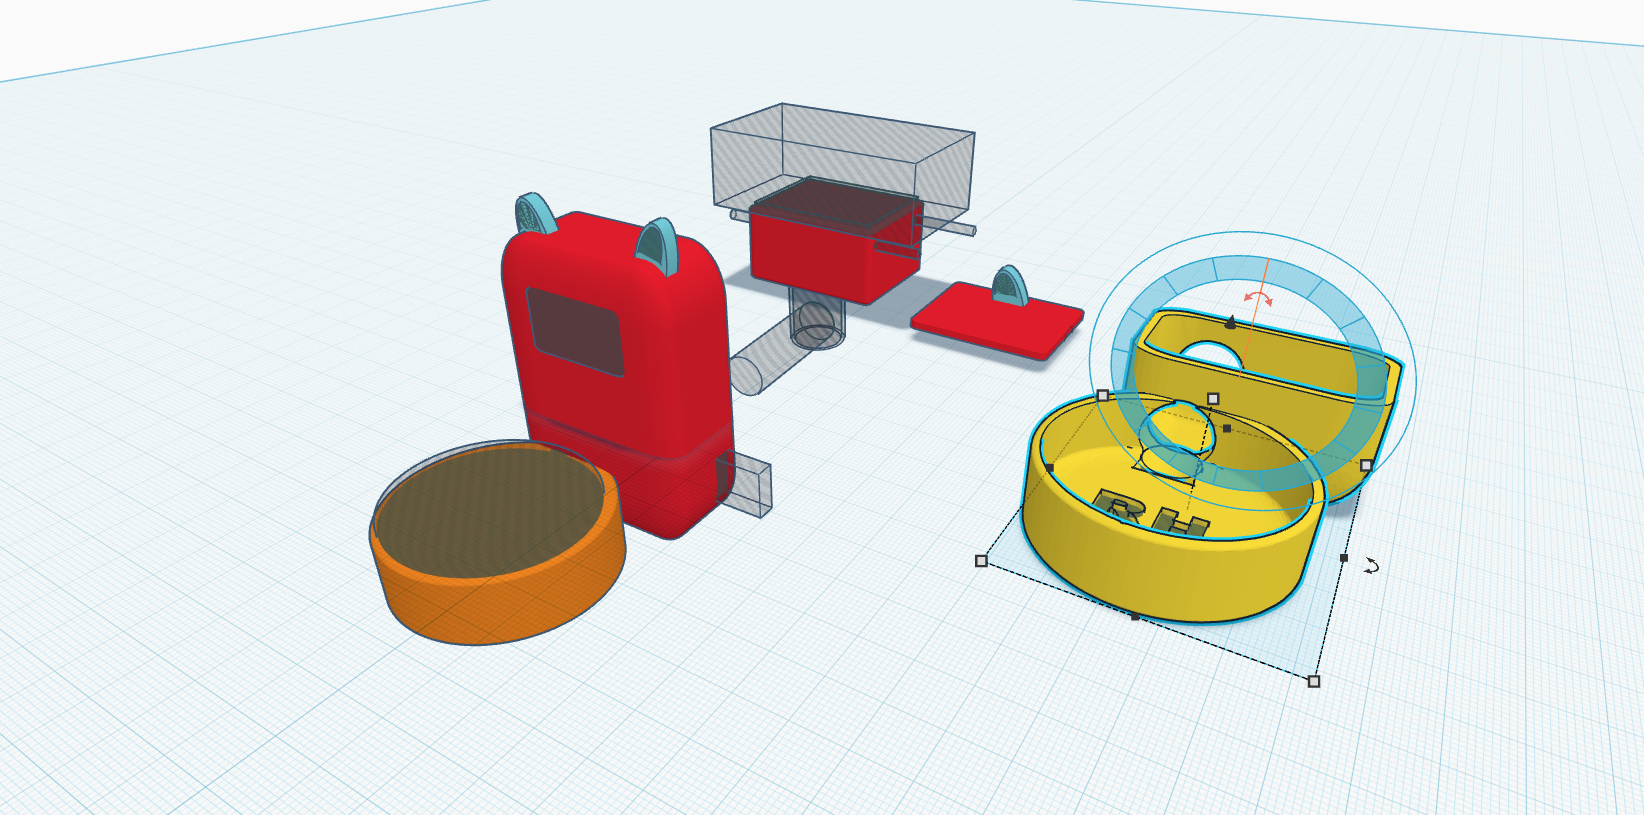1644x815 pixels.
Task: Click the black midpoint handle on the front-left edge
Action: coord(1135,617)
